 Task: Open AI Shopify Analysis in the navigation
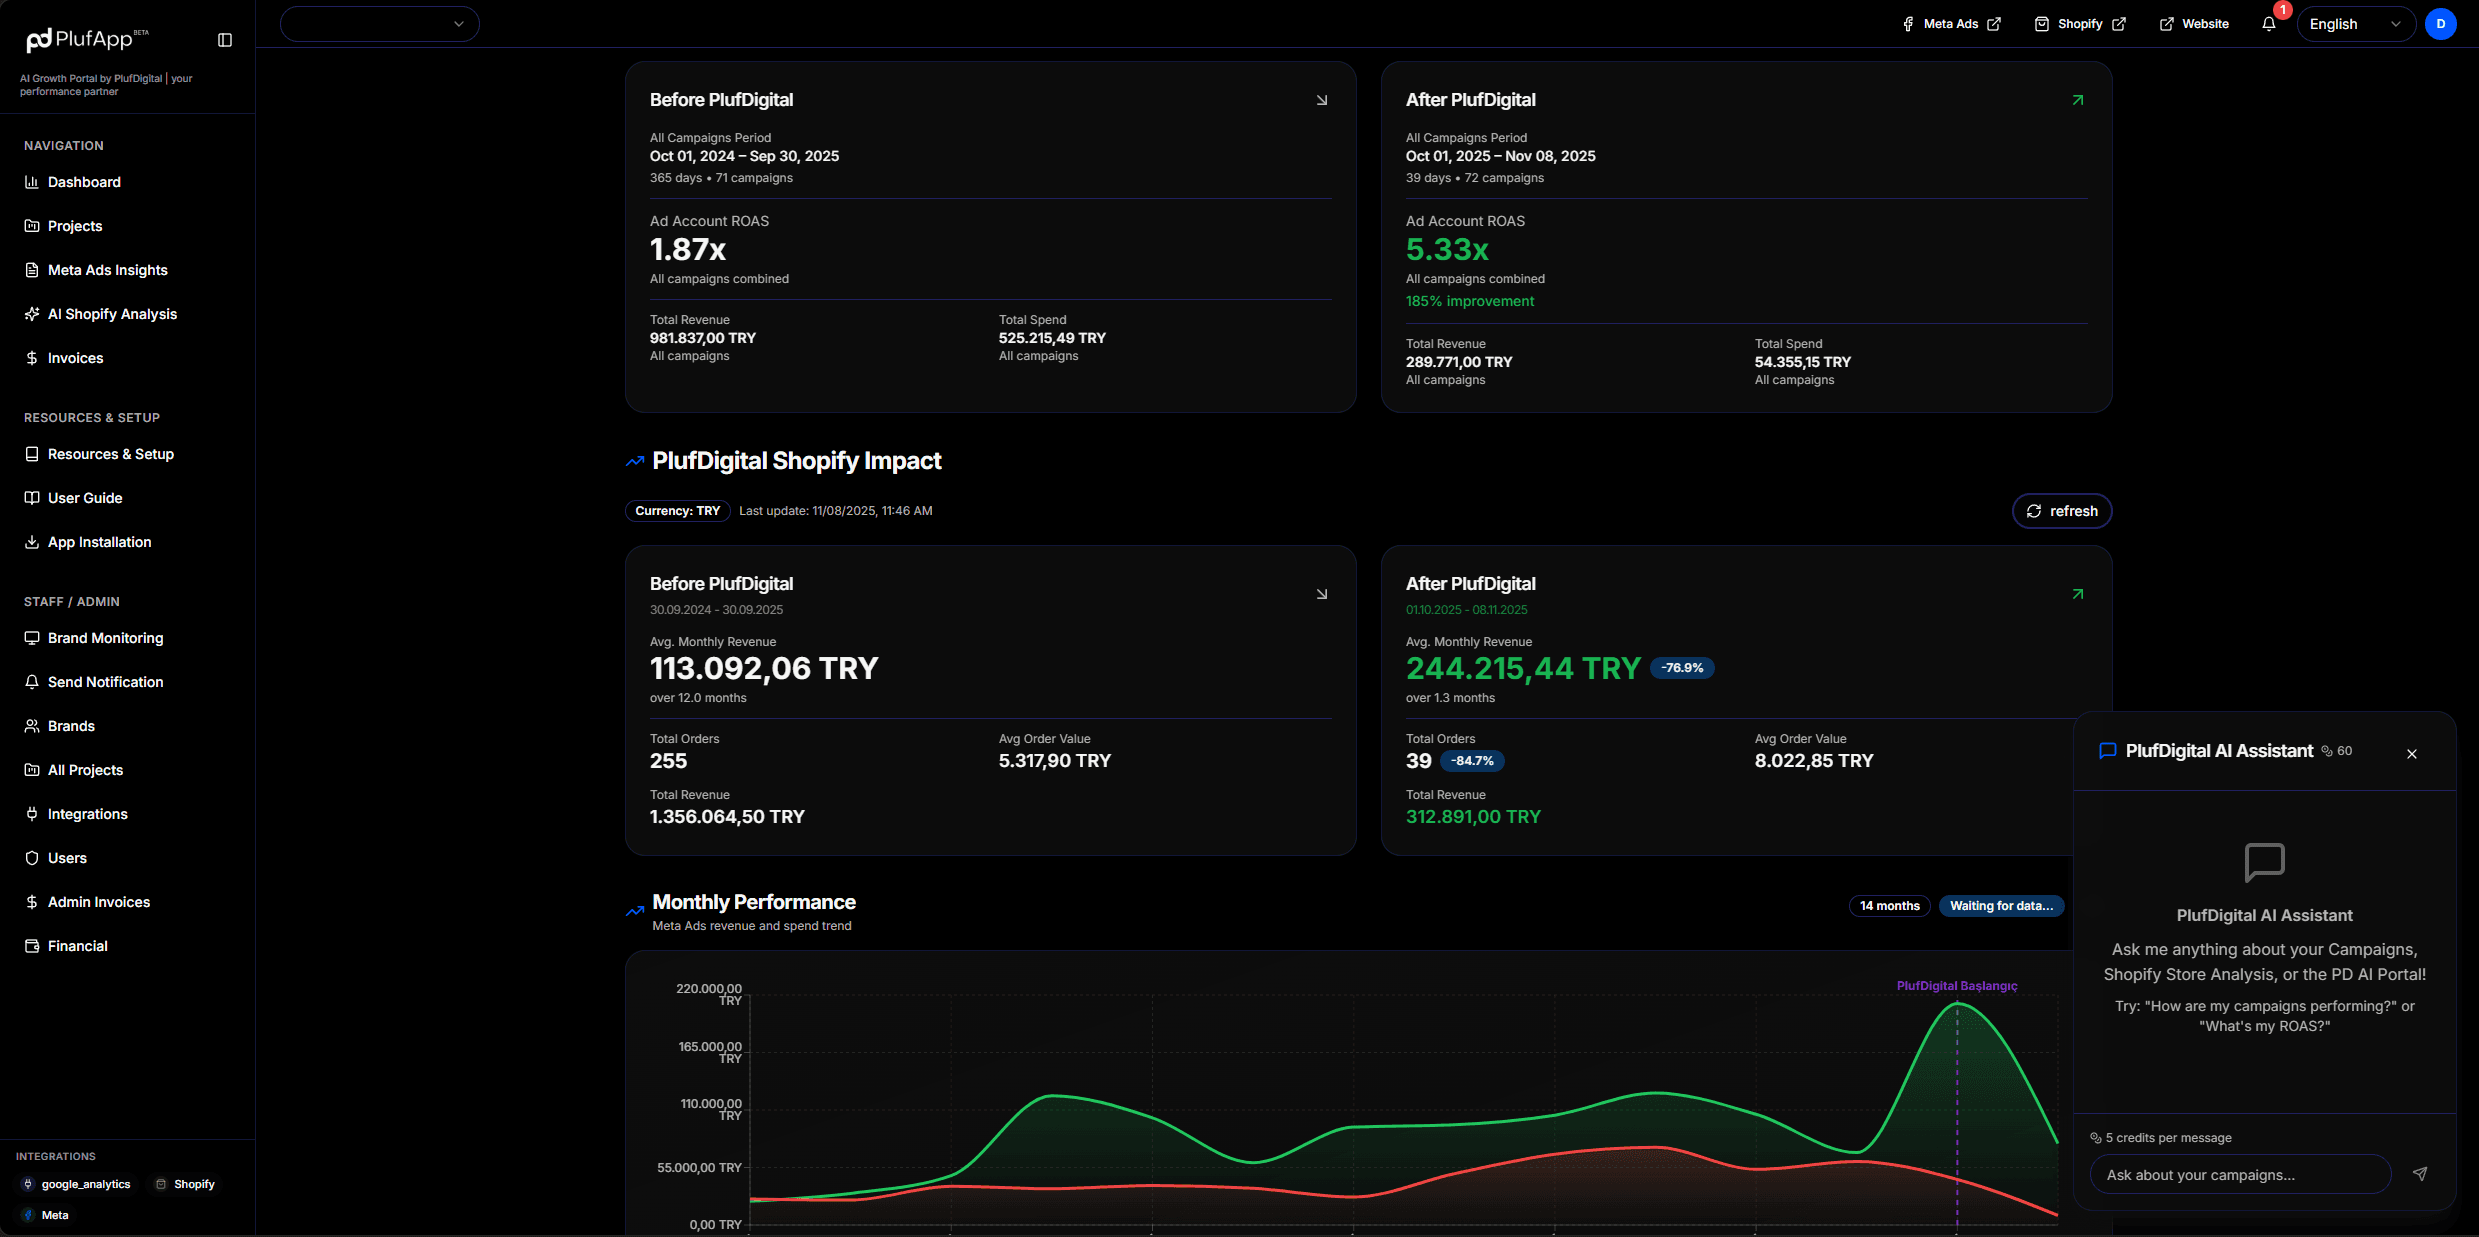112,314
